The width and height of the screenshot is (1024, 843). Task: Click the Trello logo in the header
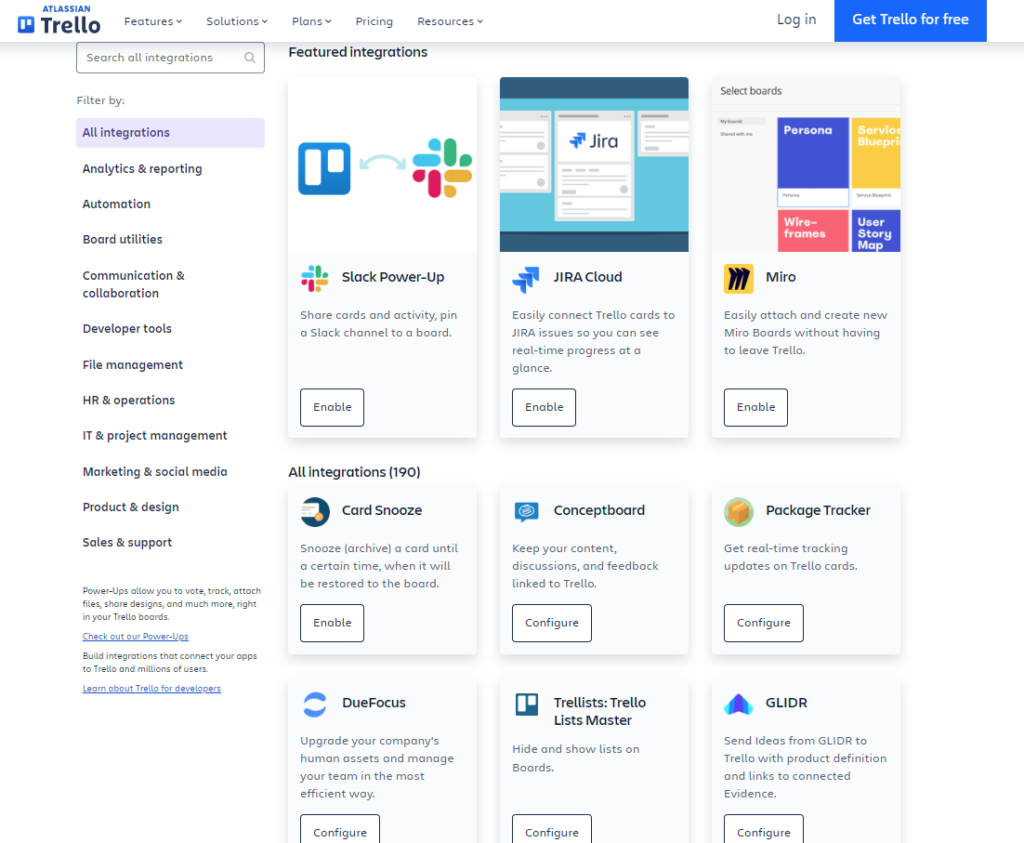59,20
